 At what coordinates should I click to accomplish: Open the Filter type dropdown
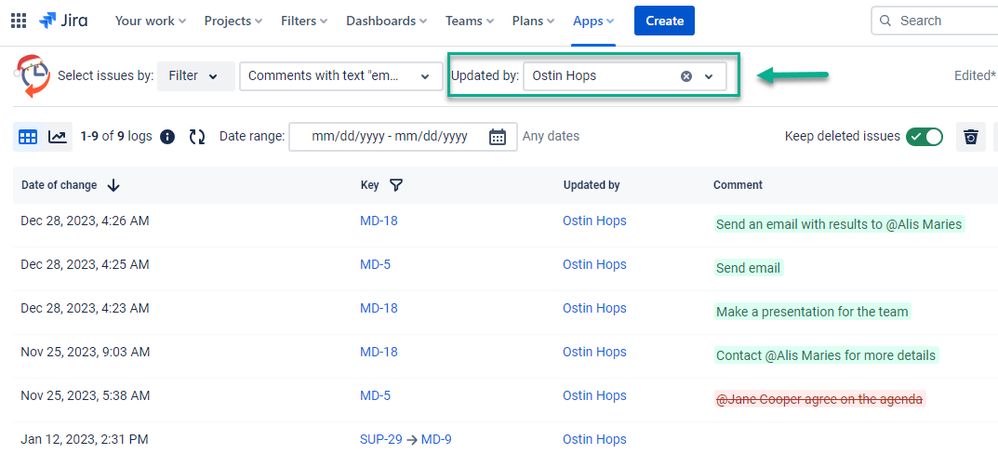click(196, 76)
